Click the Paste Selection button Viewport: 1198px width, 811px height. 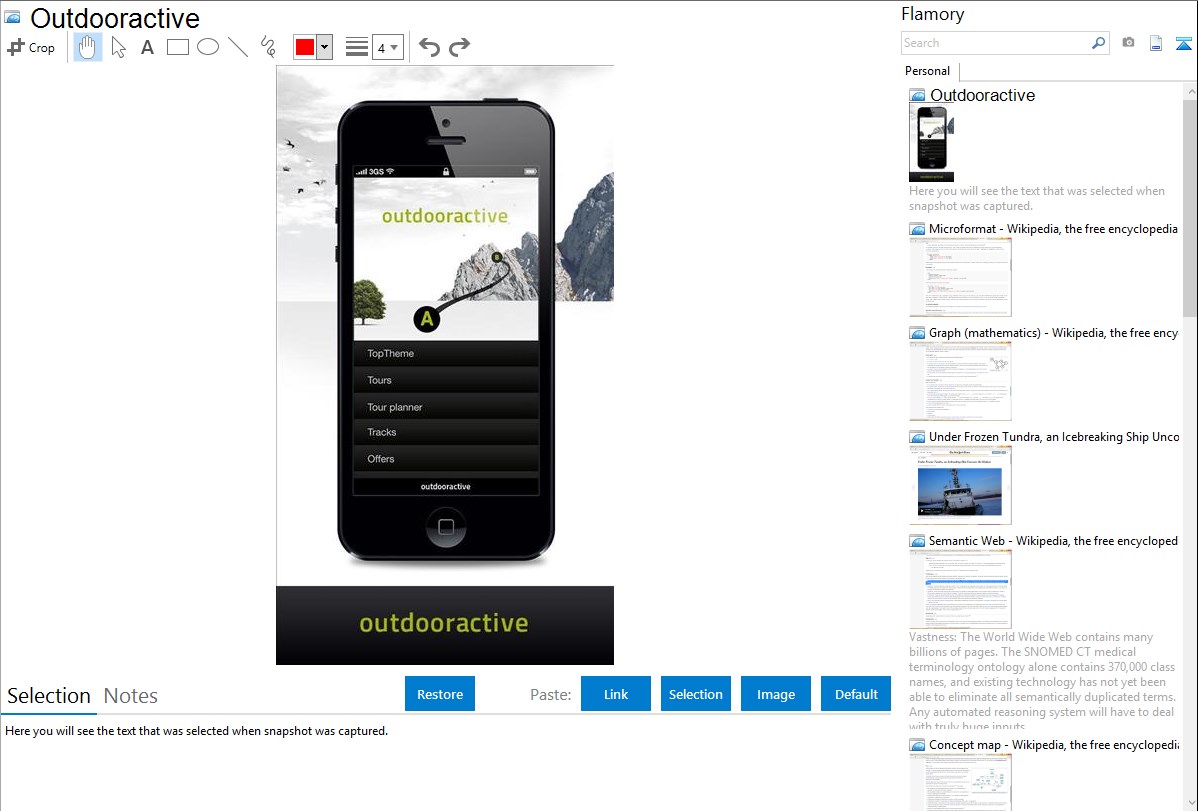(696, 694)
